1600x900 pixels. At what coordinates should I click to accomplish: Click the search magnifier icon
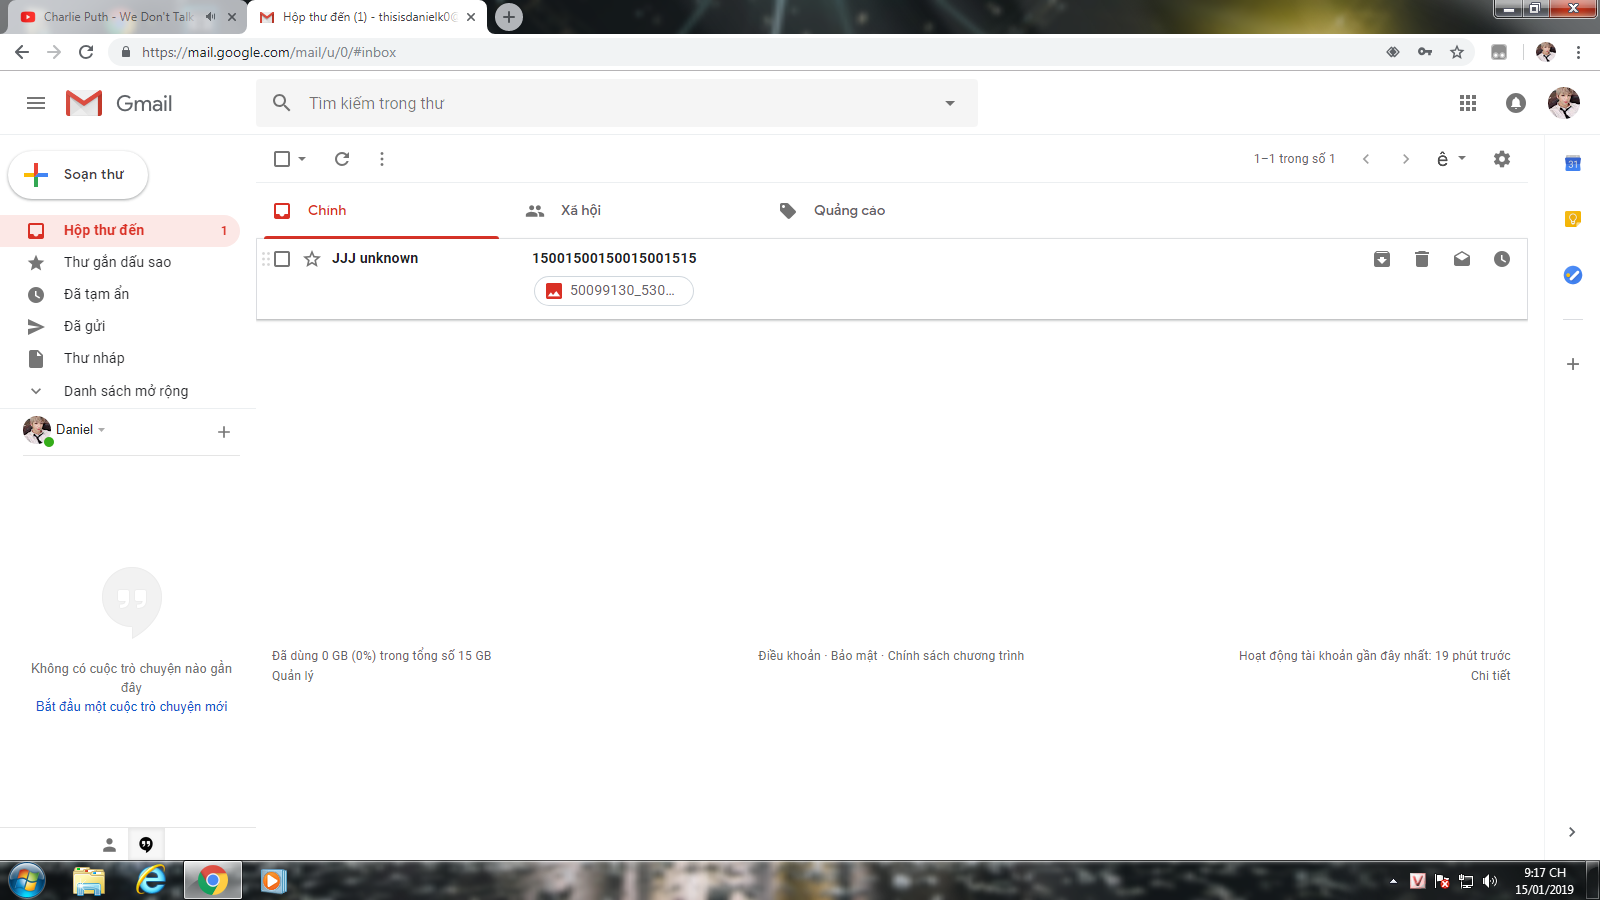282,103
